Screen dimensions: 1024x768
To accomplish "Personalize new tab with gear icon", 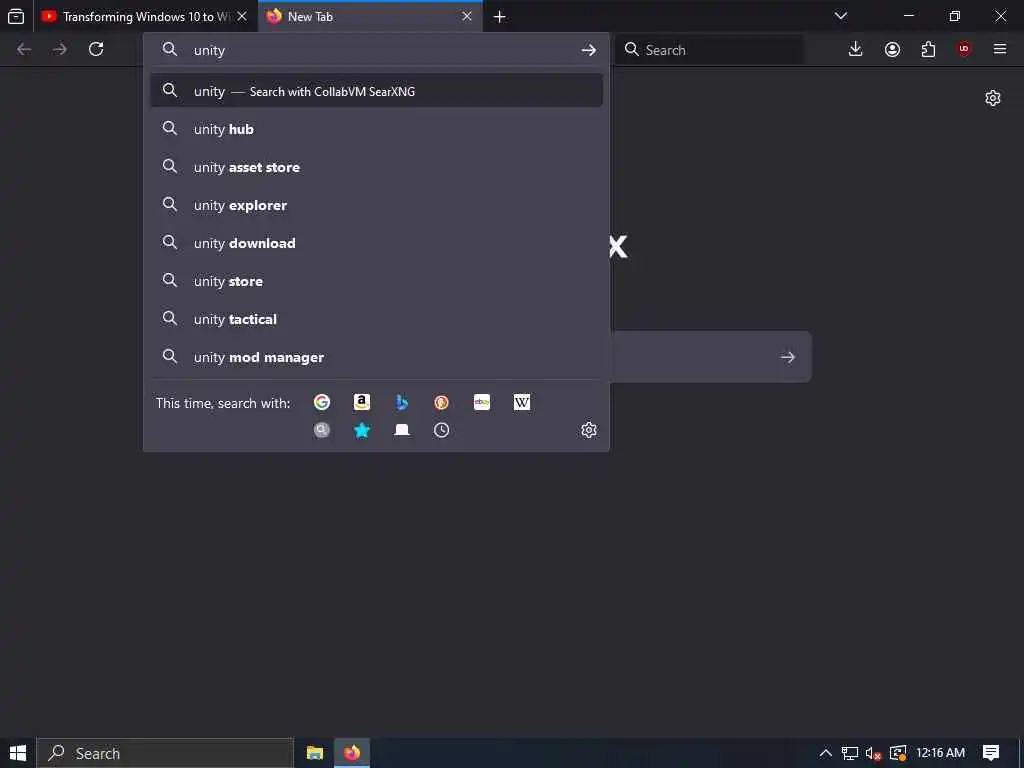I will (993, 98).
